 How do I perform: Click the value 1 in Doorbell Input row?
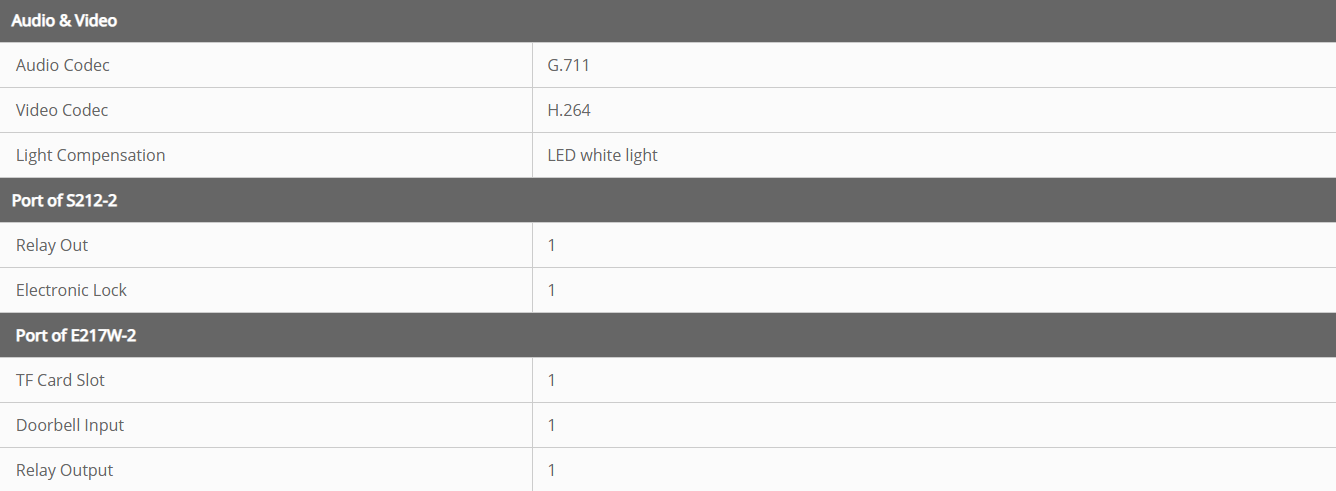pos(551,425)
